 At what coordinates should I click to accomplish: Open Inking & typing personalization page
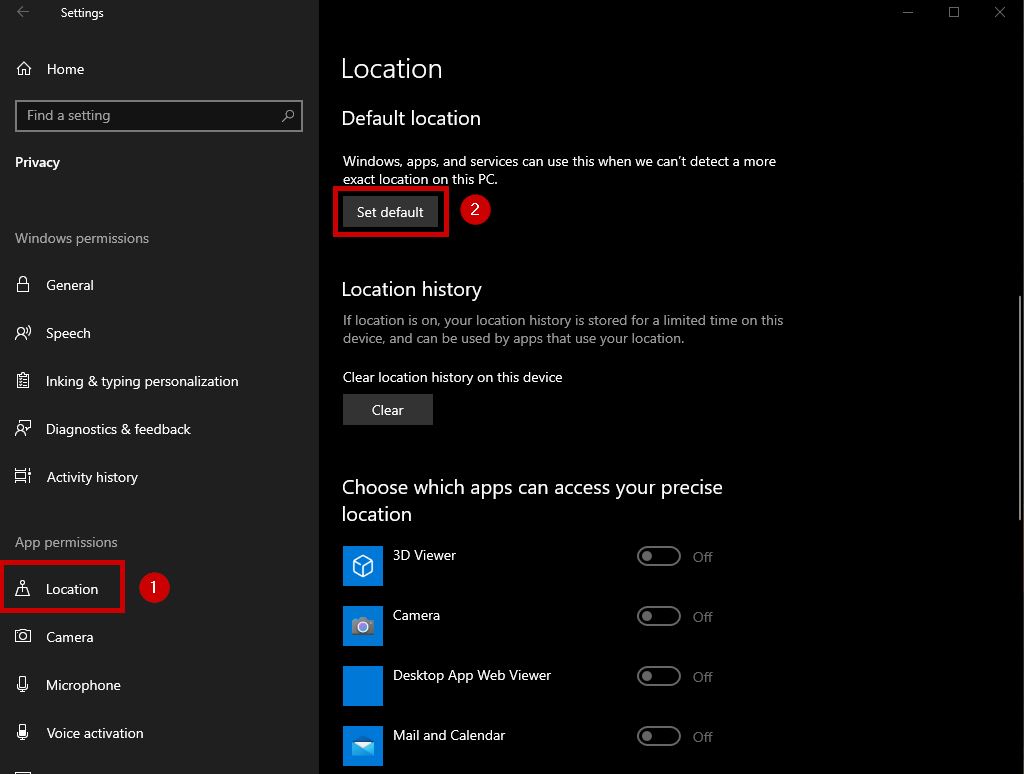[142, 381]
